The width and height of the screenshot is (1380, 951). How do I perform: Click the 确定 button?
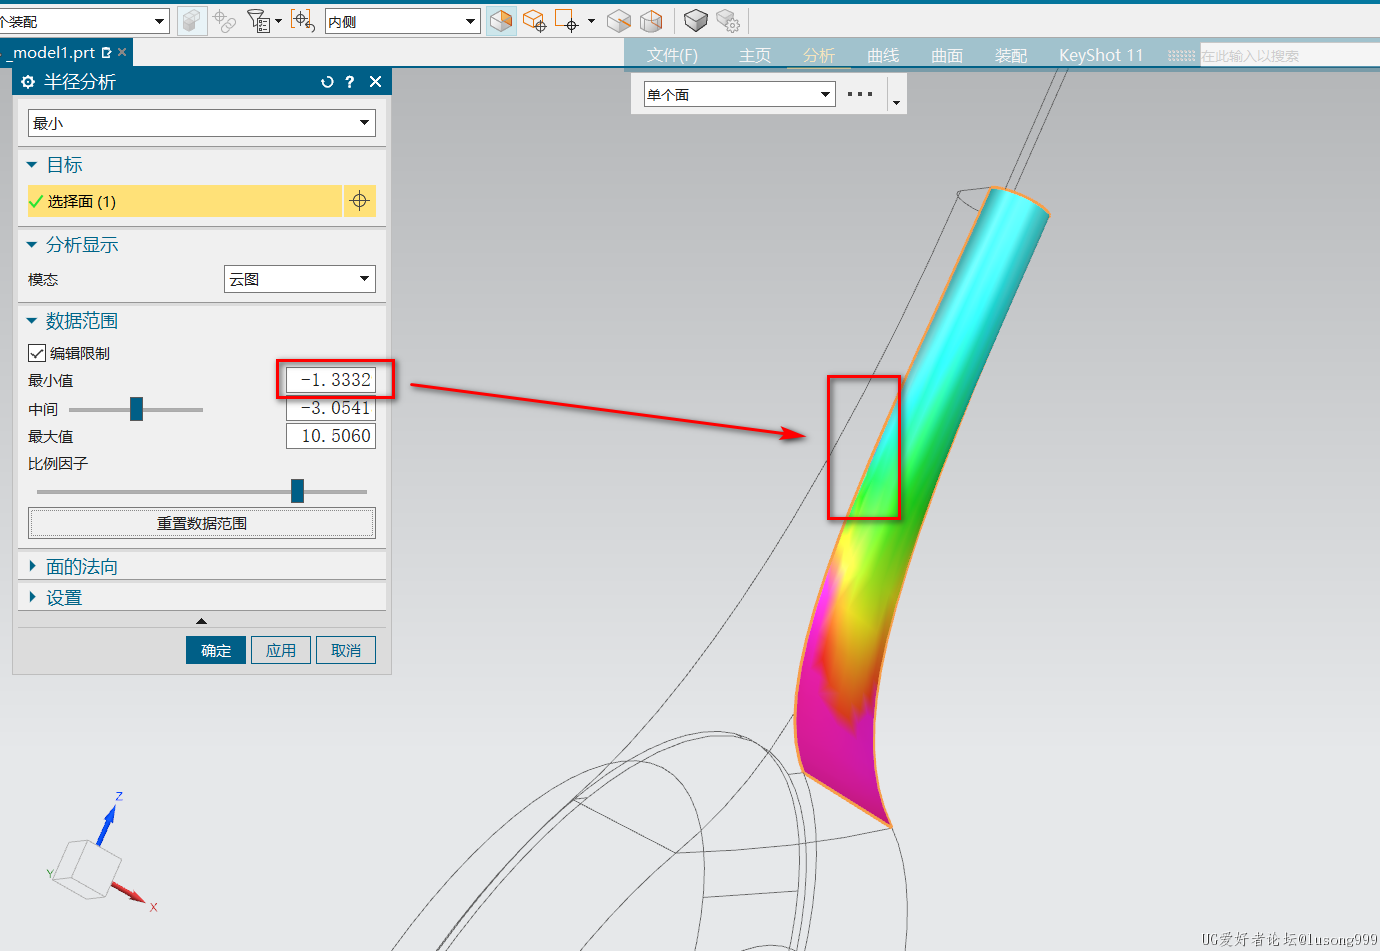pos(216,650)
